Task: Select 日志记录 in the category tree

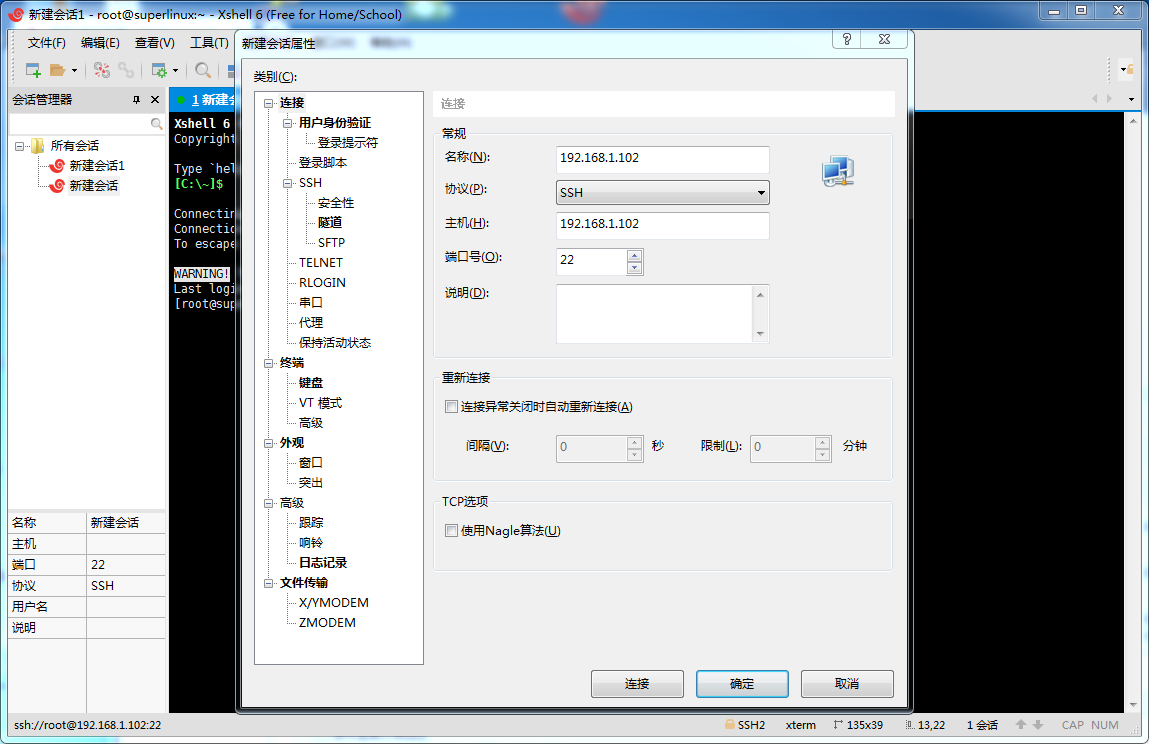Action: [x=322, y=562]
